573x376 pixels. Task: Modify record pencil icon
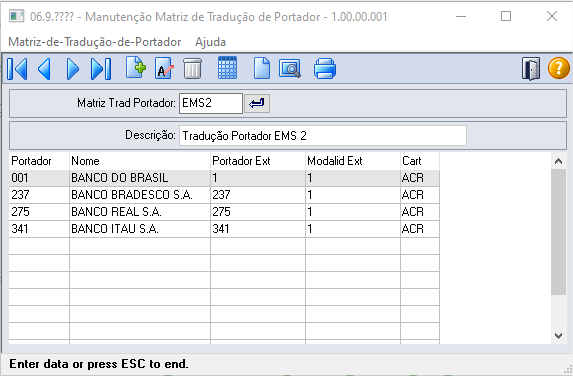pos(164,68)
